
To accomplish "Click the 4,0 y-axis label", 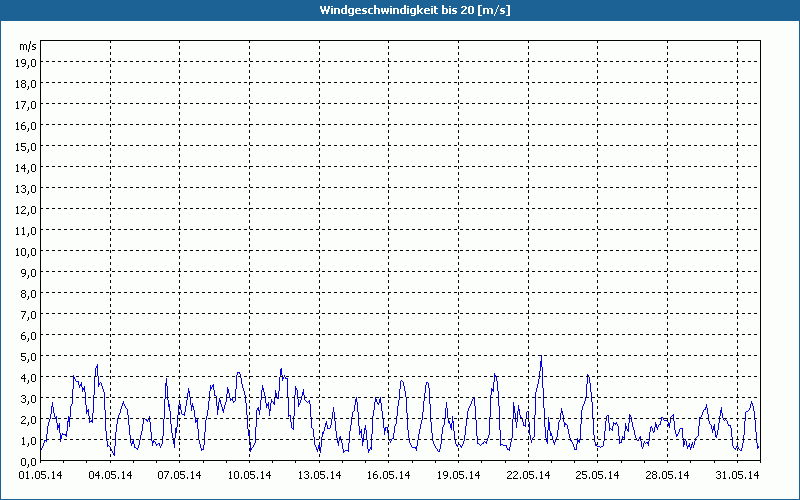I will [28, 378].
